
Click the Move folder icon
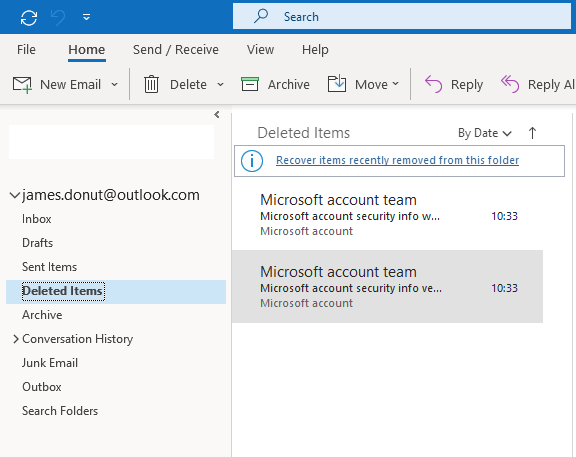point(336,83)
